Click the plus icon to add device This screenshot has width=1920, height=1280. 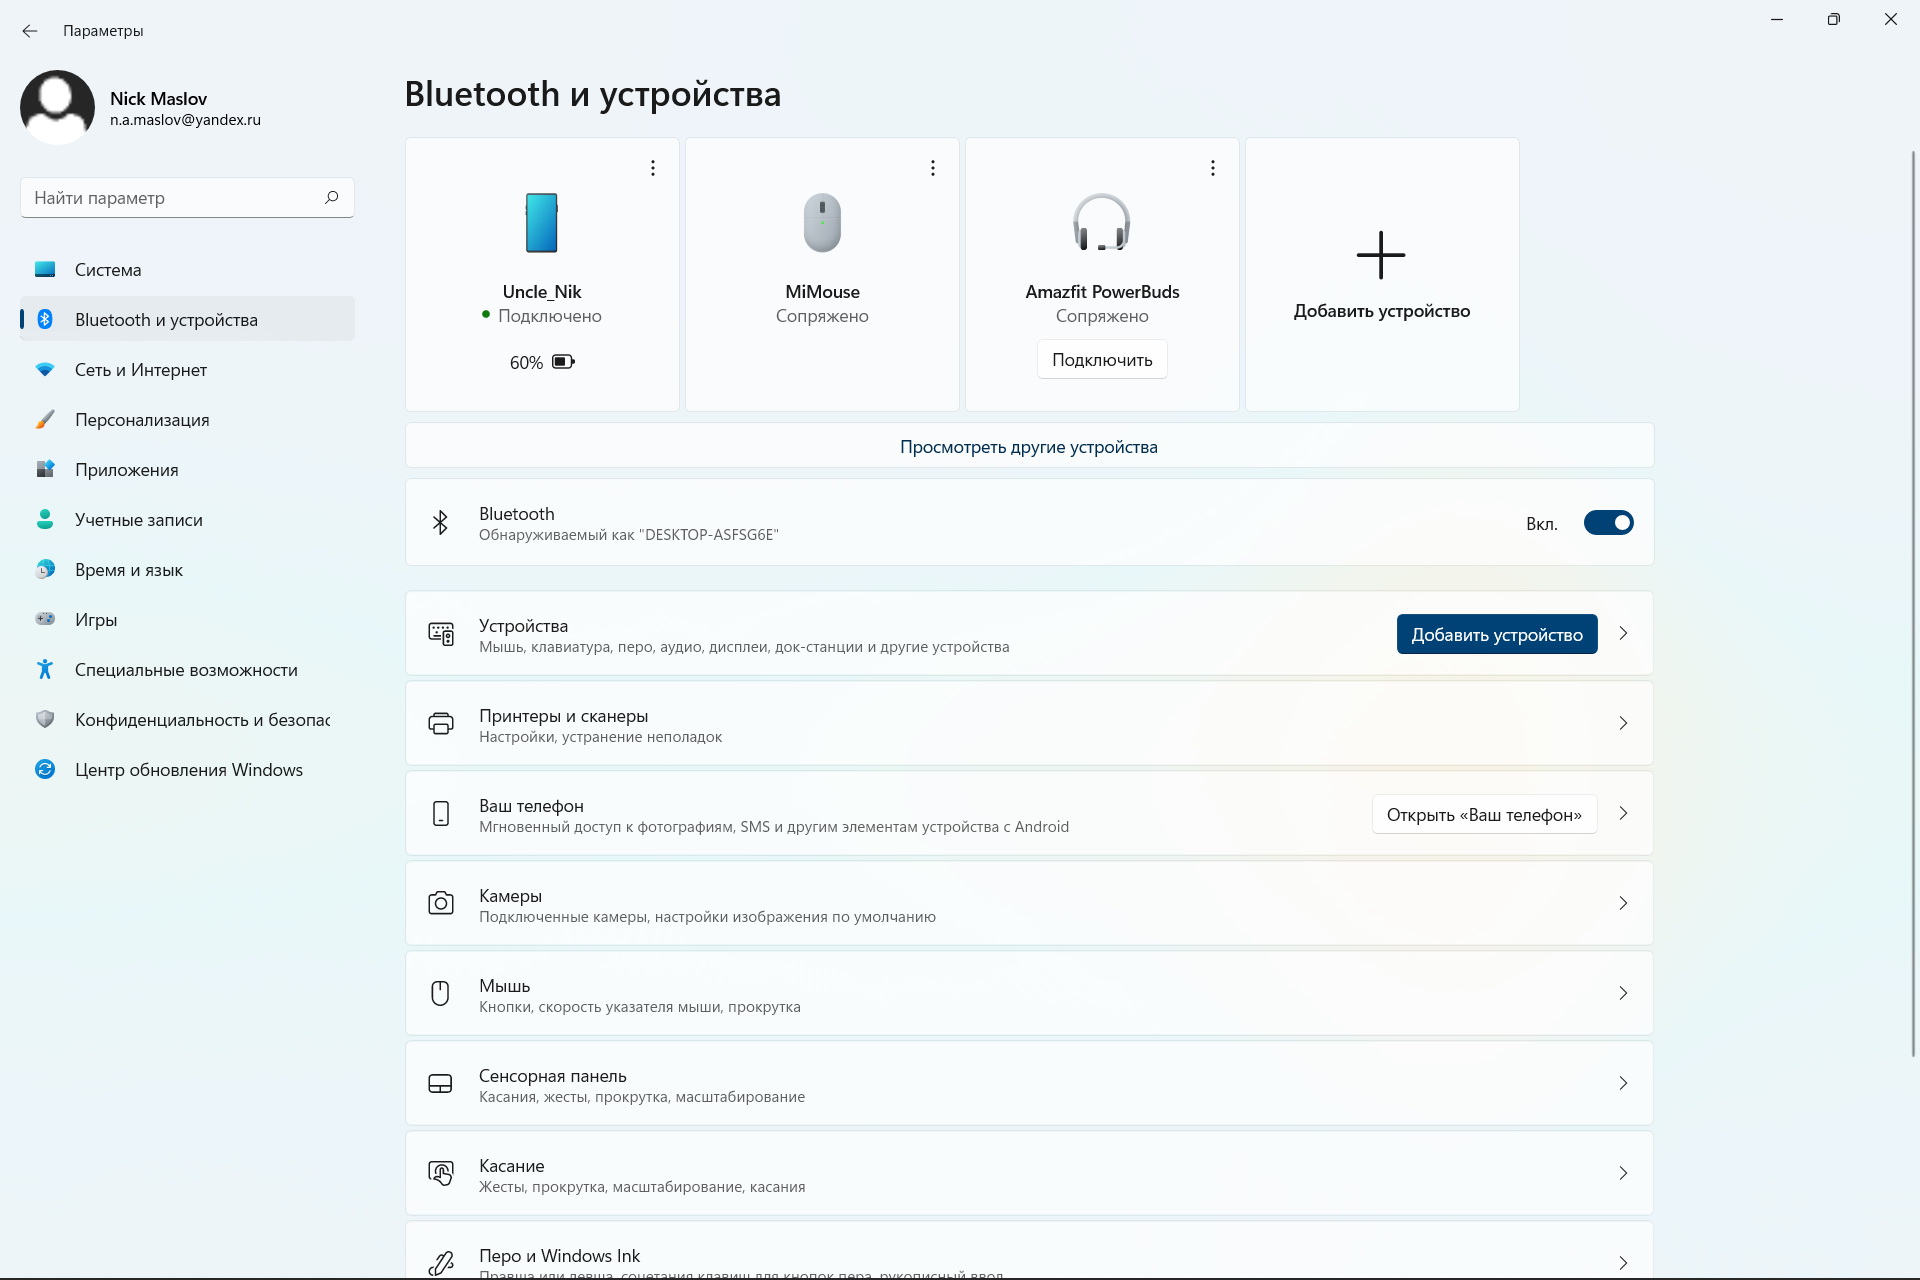1381,255
